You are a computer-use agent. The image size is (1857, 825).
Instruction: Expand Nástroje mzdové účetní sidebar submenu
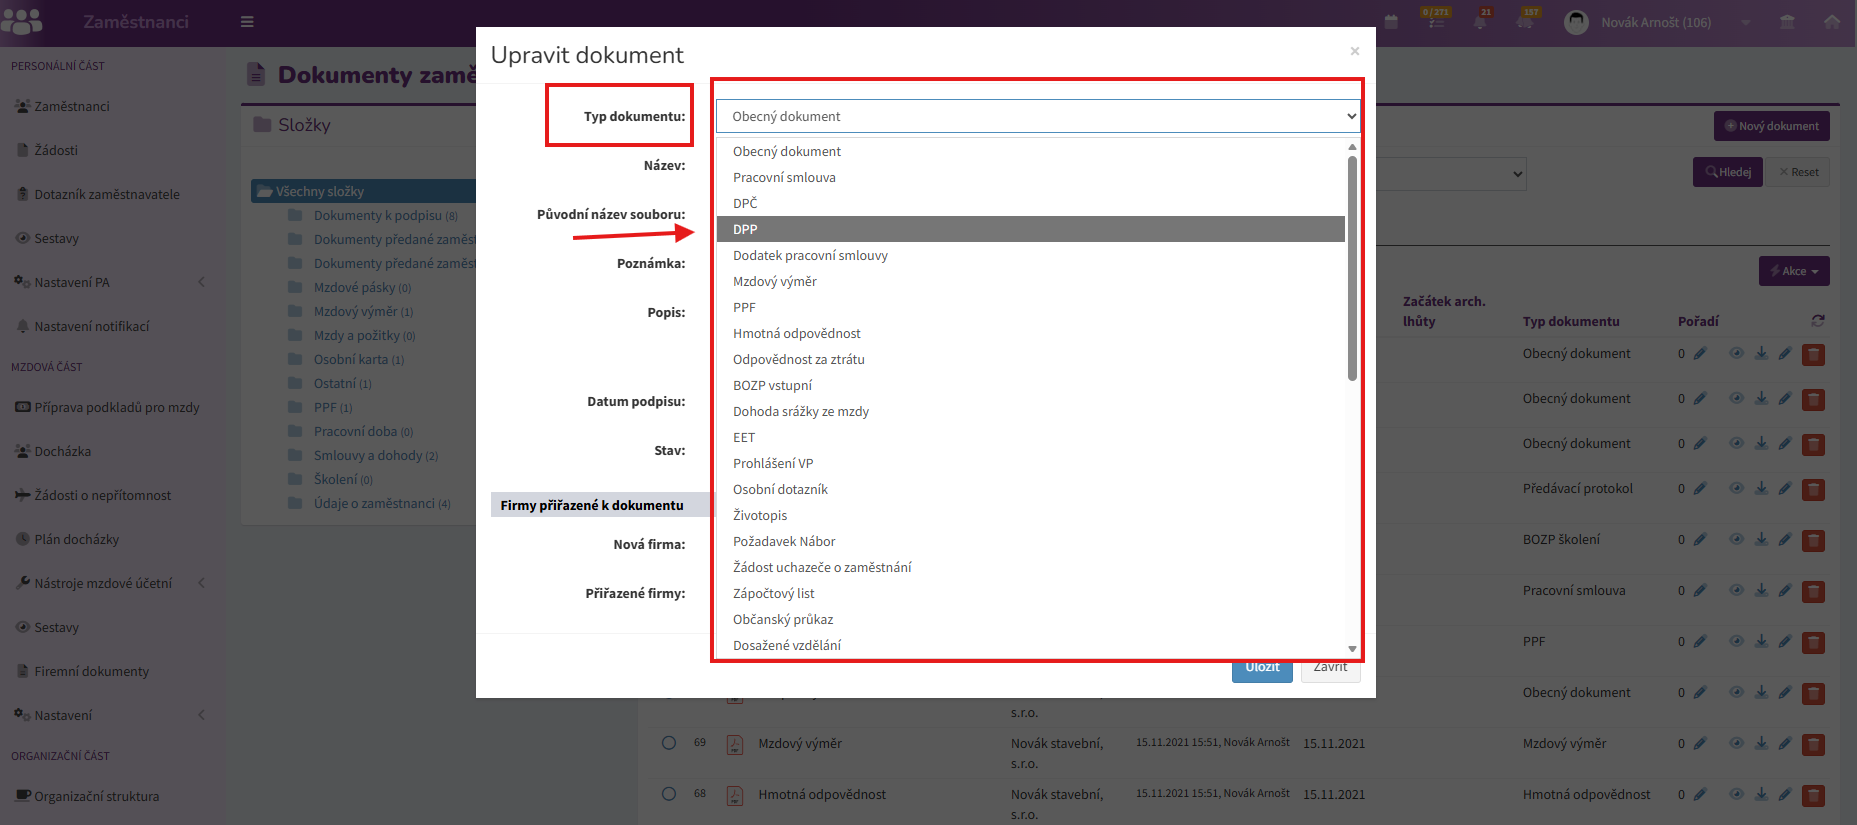(x=201, y=583)
